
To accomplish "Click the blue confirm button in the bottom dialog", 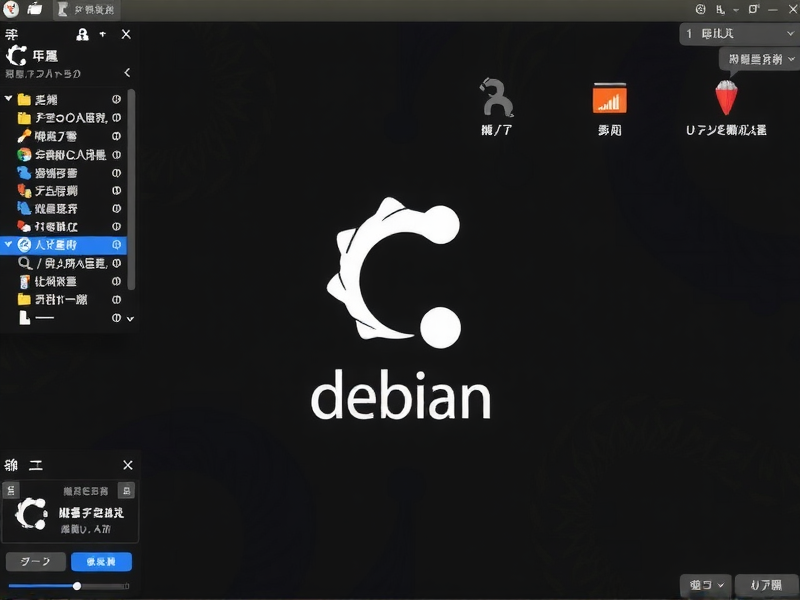I will [x=100, y=561].
